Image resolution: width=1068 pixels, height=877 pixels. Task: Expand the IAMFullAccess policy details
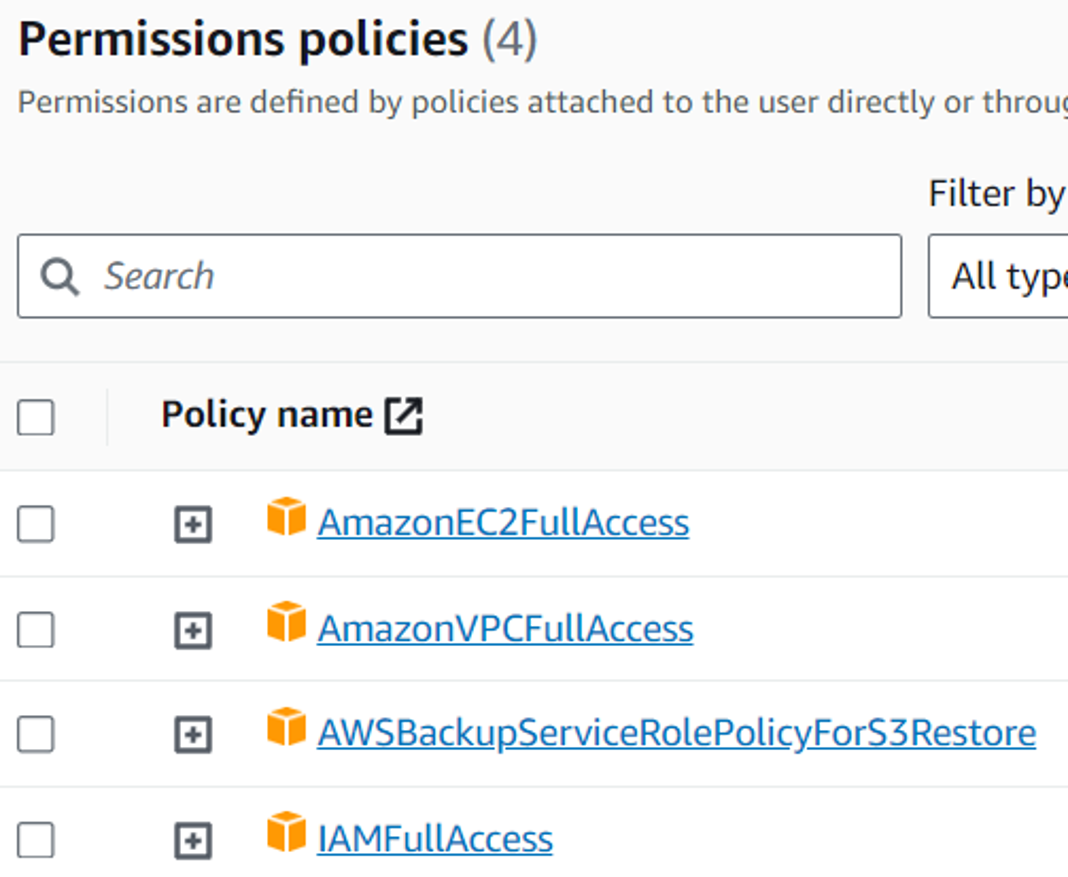click(x=193, y=840)
